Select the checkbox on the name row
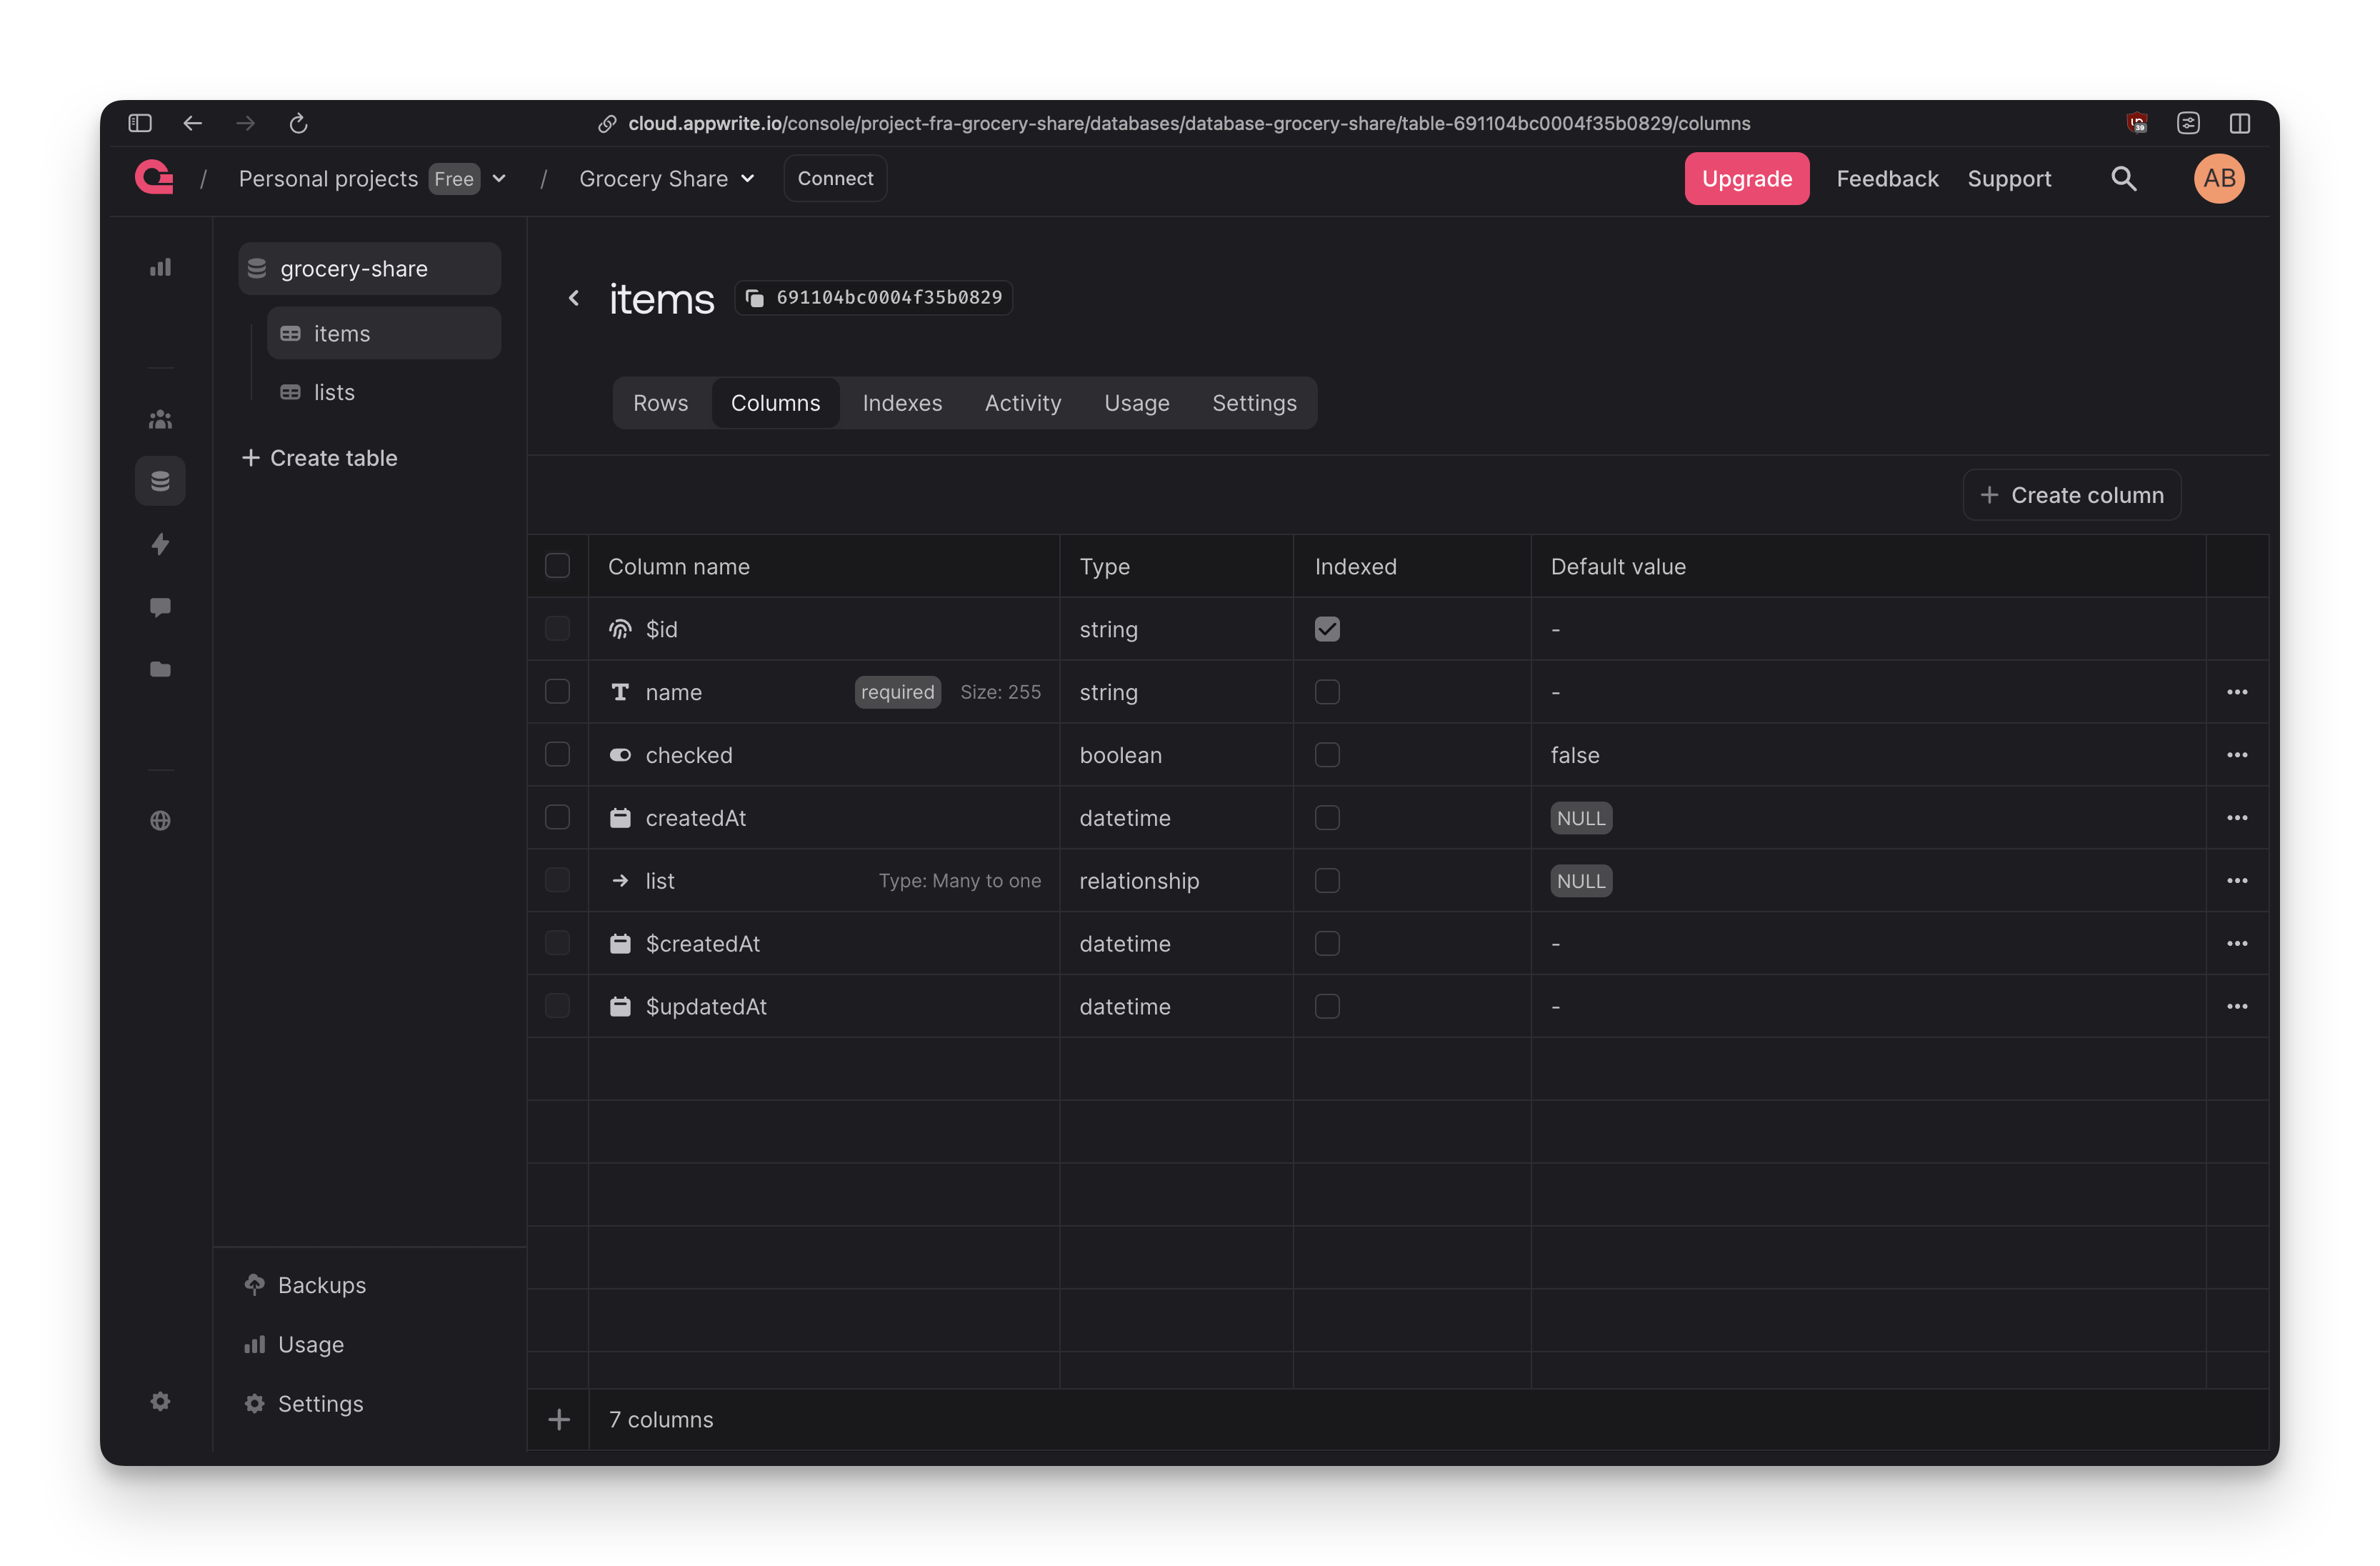This screenshot has width=2380, height=1566. tap(557, 691)
